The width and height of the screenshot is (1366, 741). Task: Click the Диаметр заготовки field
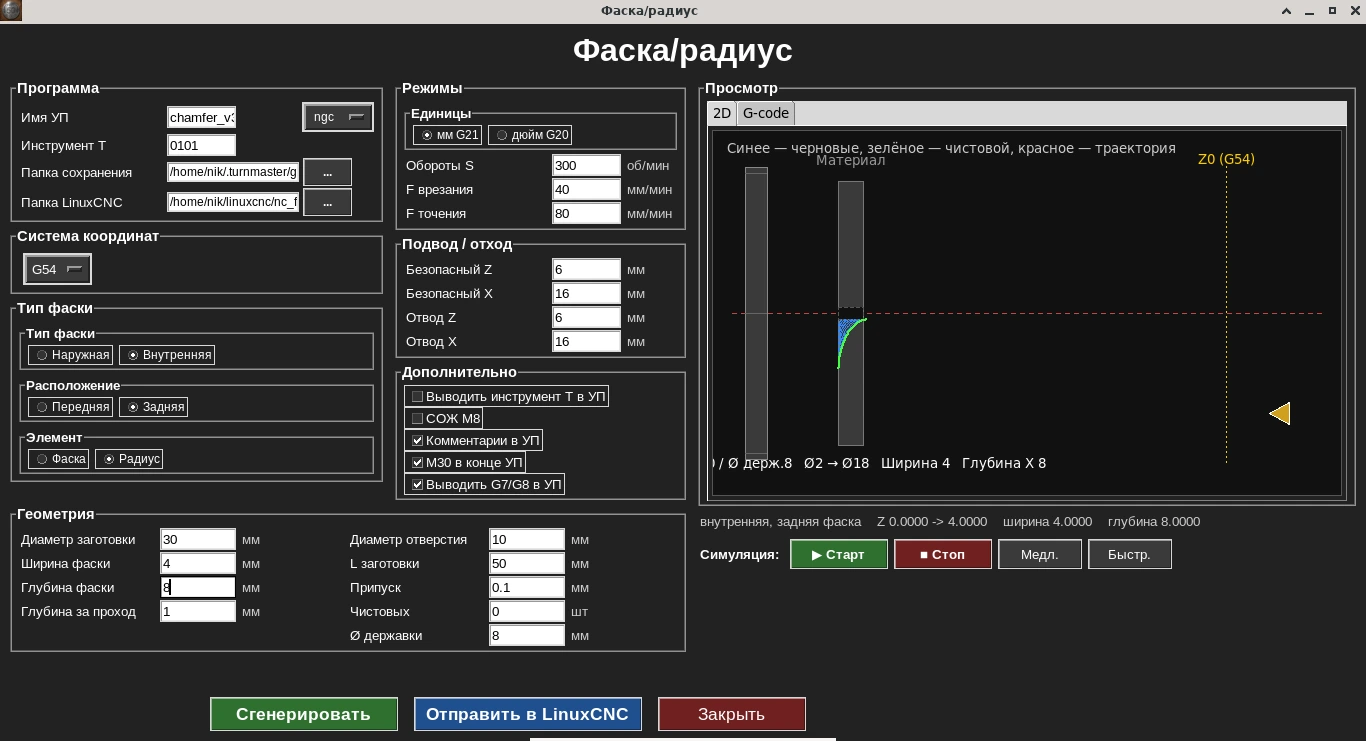(x=198, y=539)
